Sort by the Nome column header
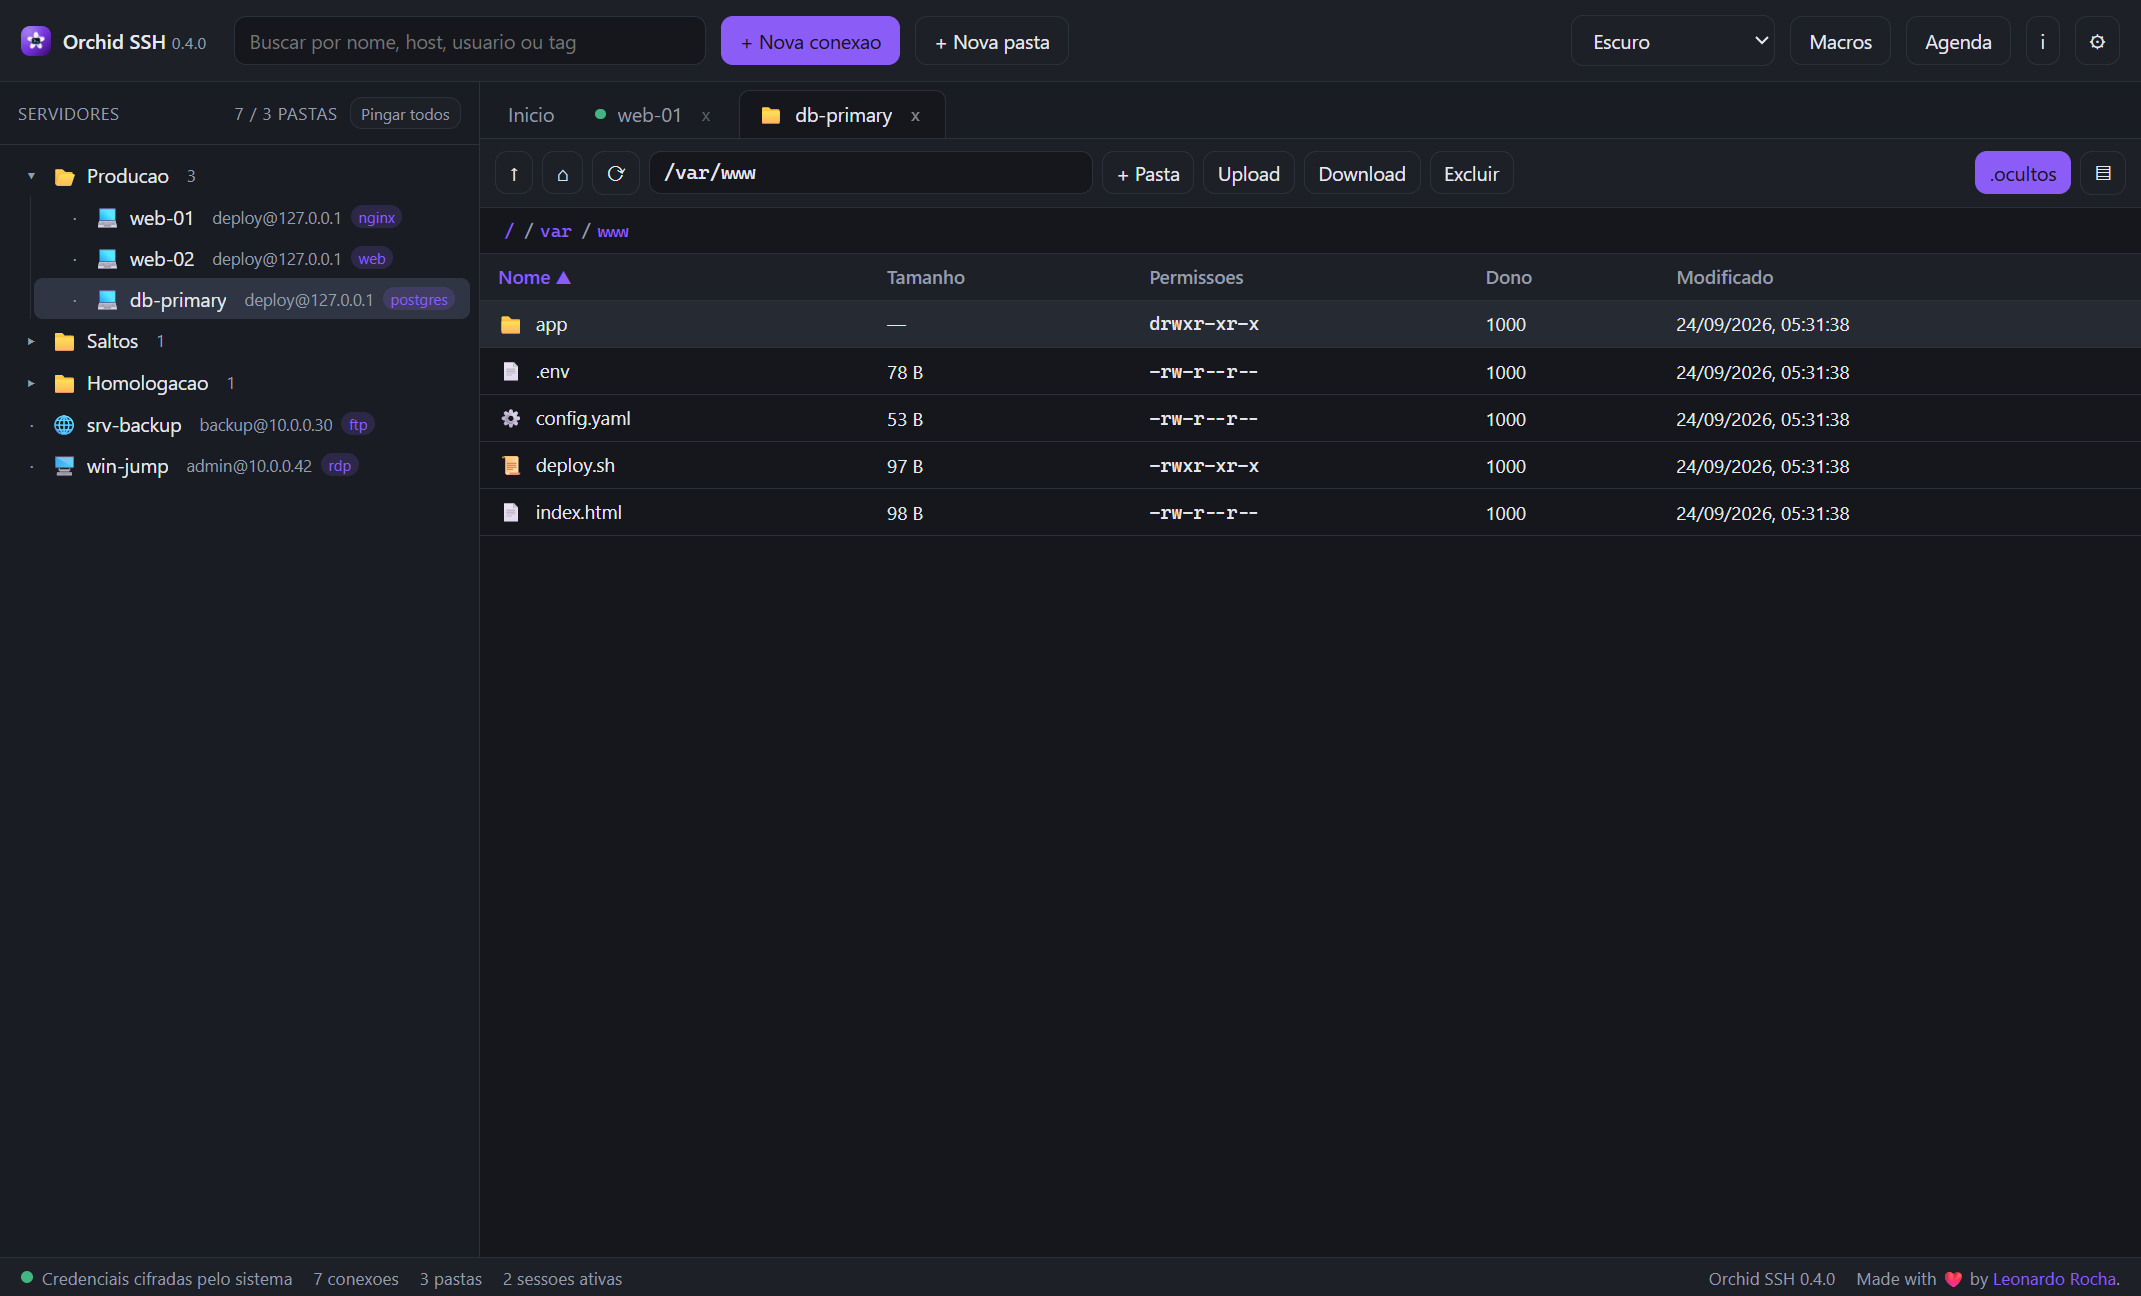This screenshot has height=1296, width=2141. click(534, 277)
